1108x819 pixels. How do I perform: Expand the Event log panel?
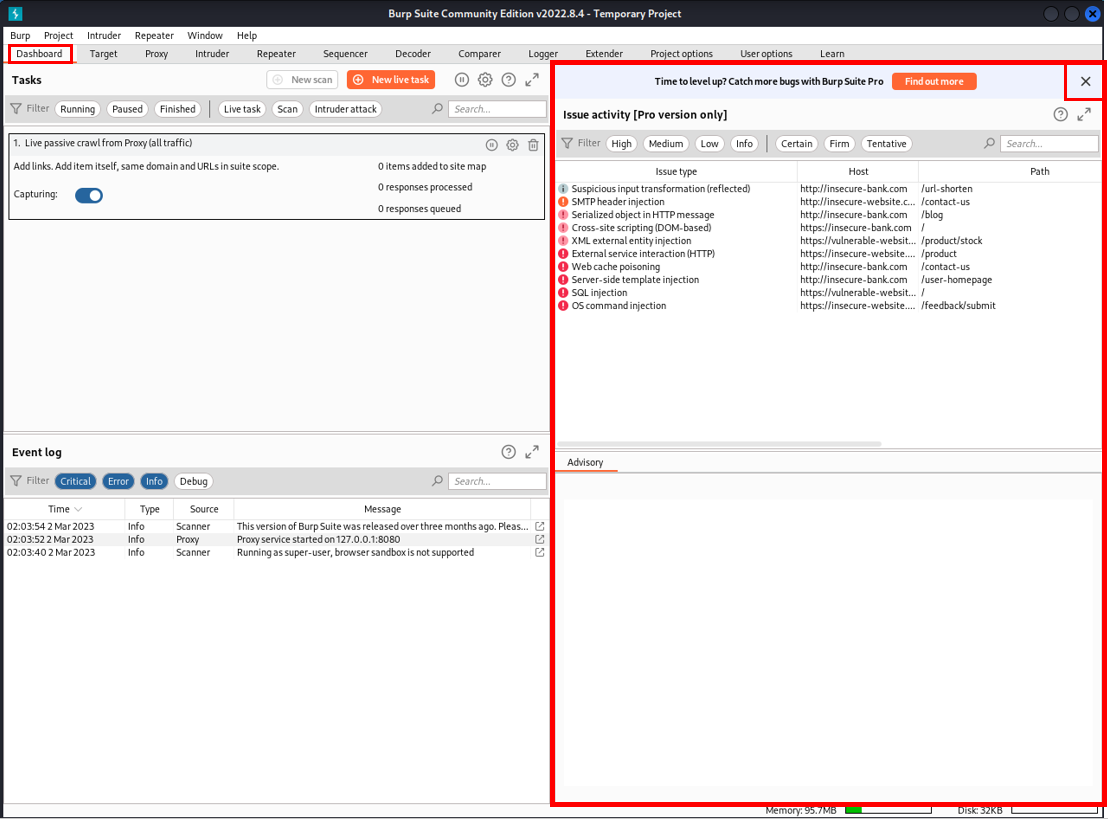(532, 452)
